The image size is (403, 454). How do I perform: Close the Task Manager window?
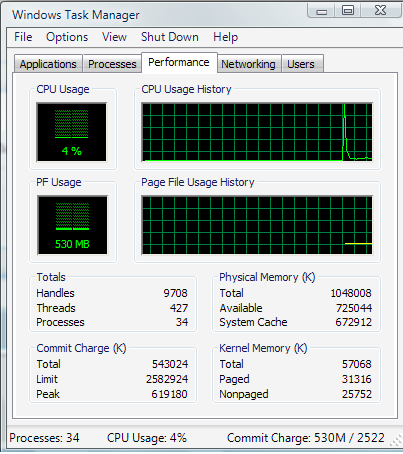tap(380, 11)
